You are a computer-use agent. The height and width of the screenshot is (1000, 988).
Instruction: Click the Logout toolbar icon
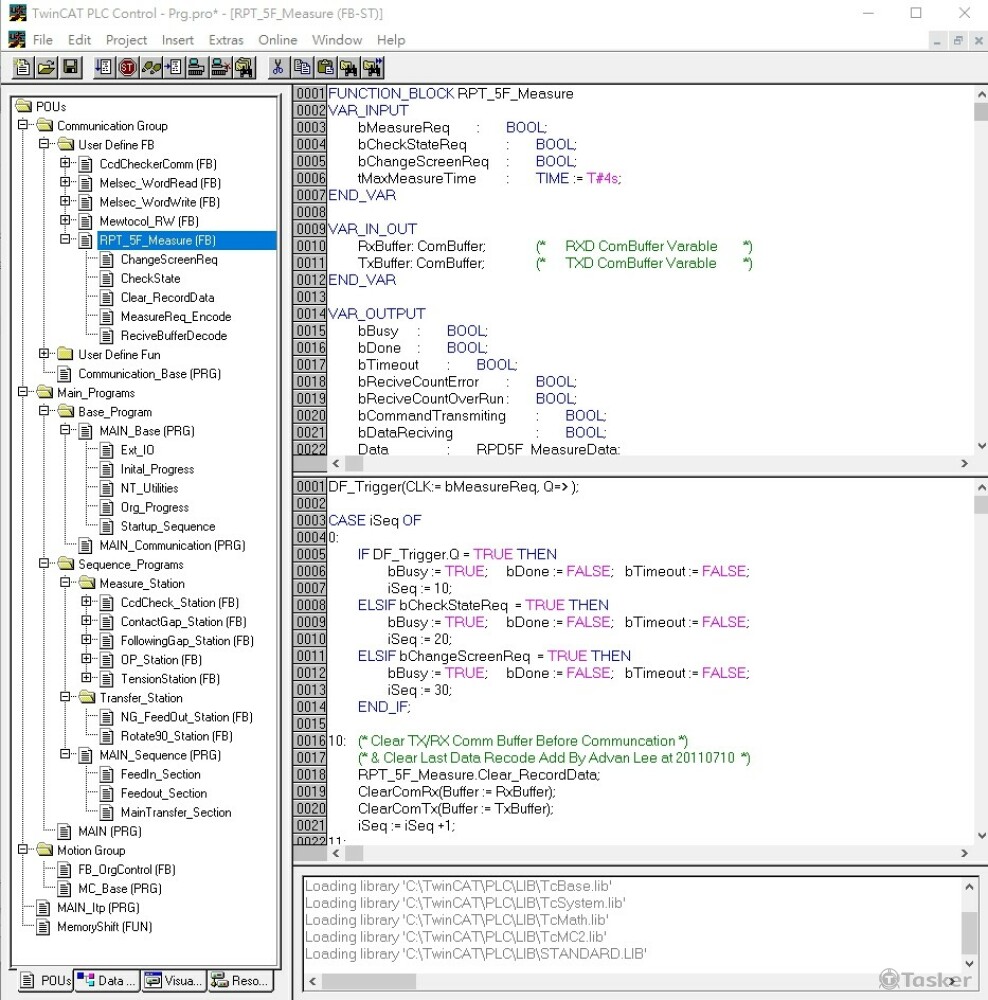(x=219, y=68)
